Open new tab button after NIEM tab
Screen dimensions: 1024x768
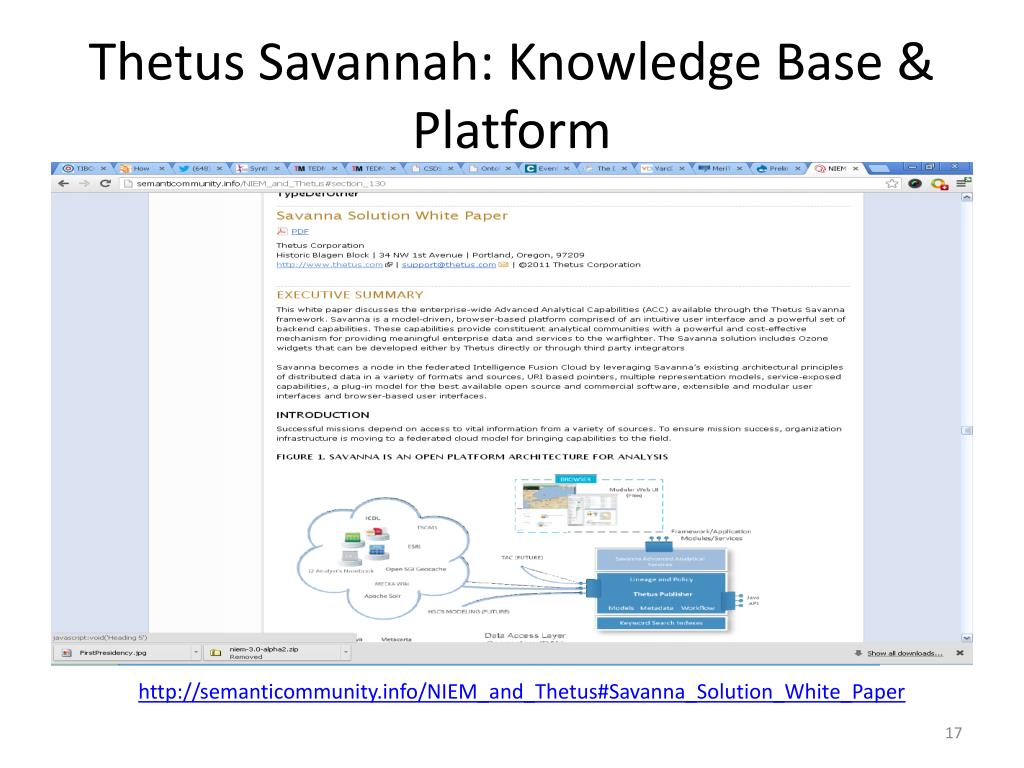[x=878, y=168]
